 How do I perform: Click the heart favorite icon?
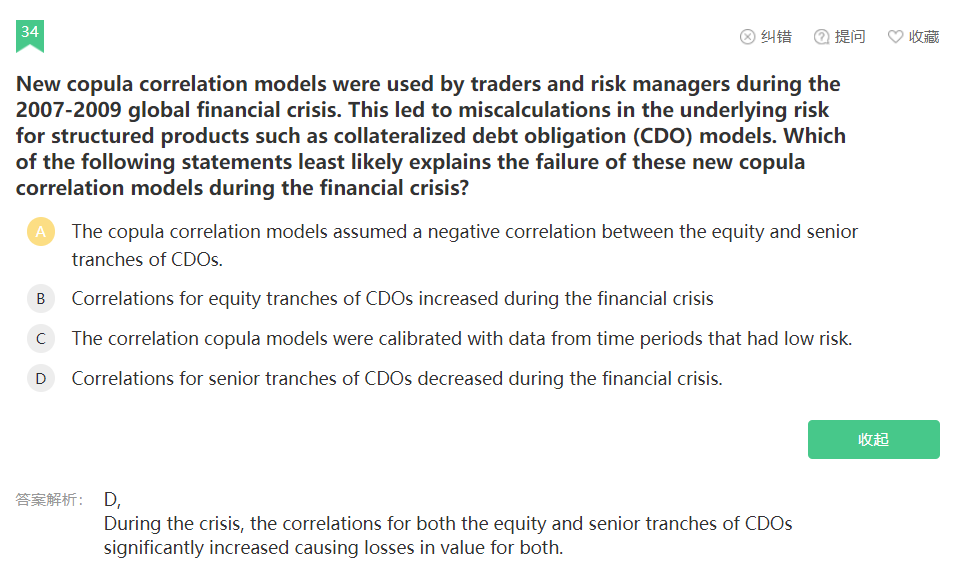point(895,37)
